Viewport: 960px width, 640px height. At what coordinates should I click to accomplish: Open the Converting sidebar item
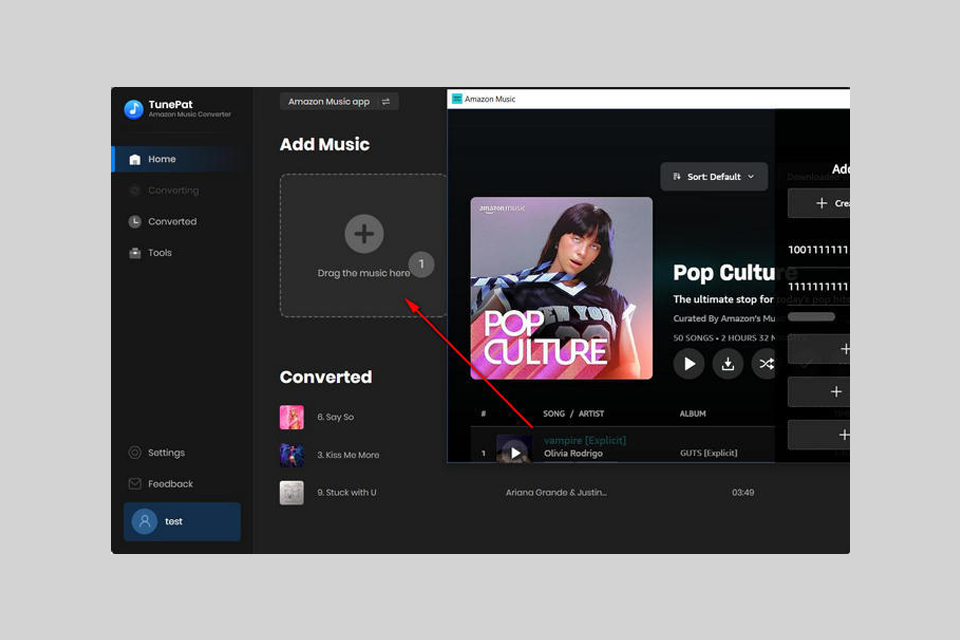(x=174, y=190)
